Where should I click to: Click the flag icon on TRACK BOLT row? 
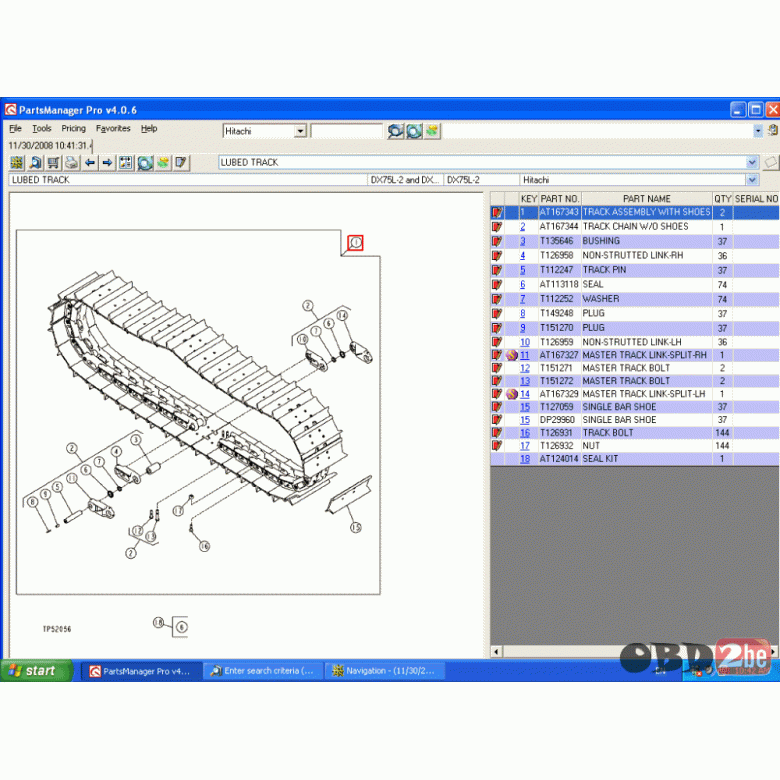coord(497,433)
